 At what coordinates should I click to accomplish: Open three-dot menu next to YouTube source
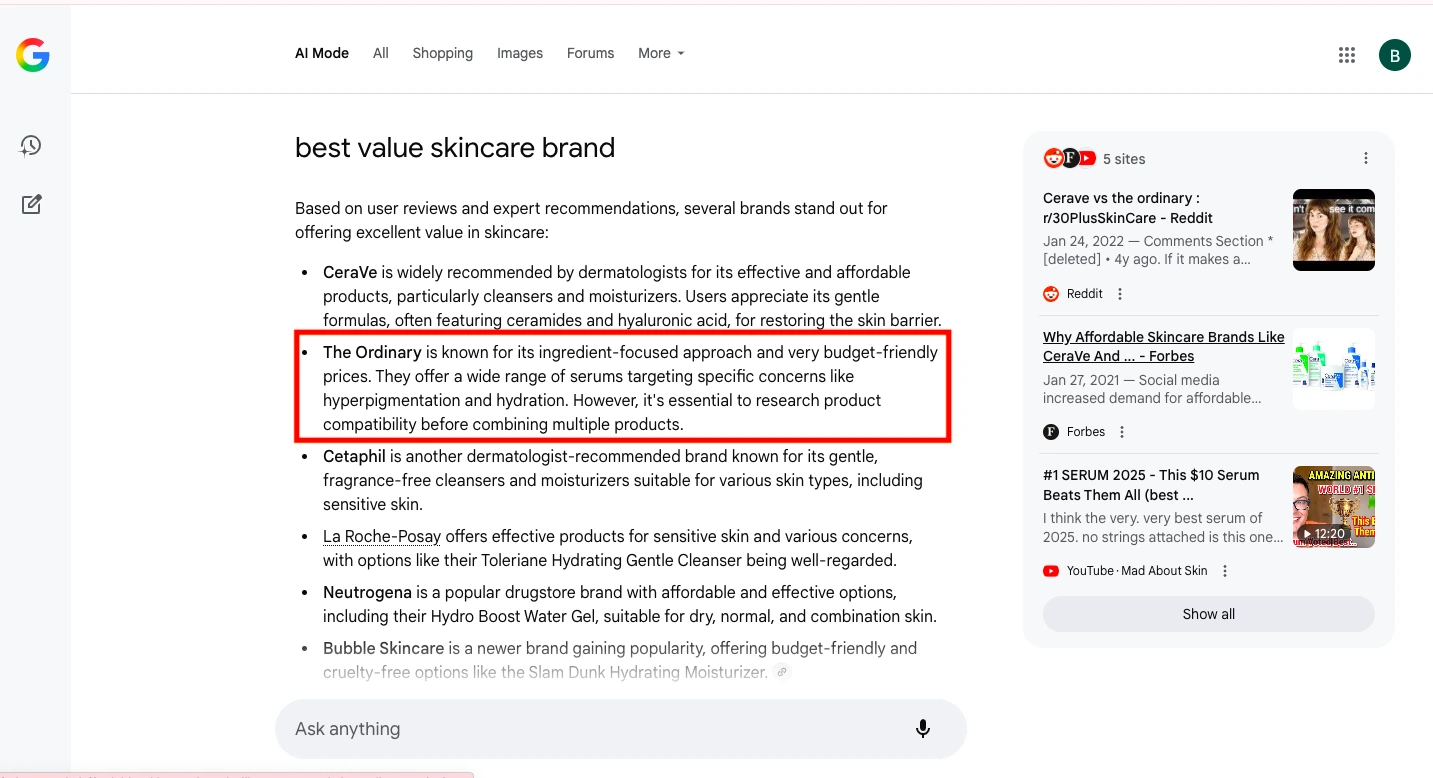(x=1225, y=571)
